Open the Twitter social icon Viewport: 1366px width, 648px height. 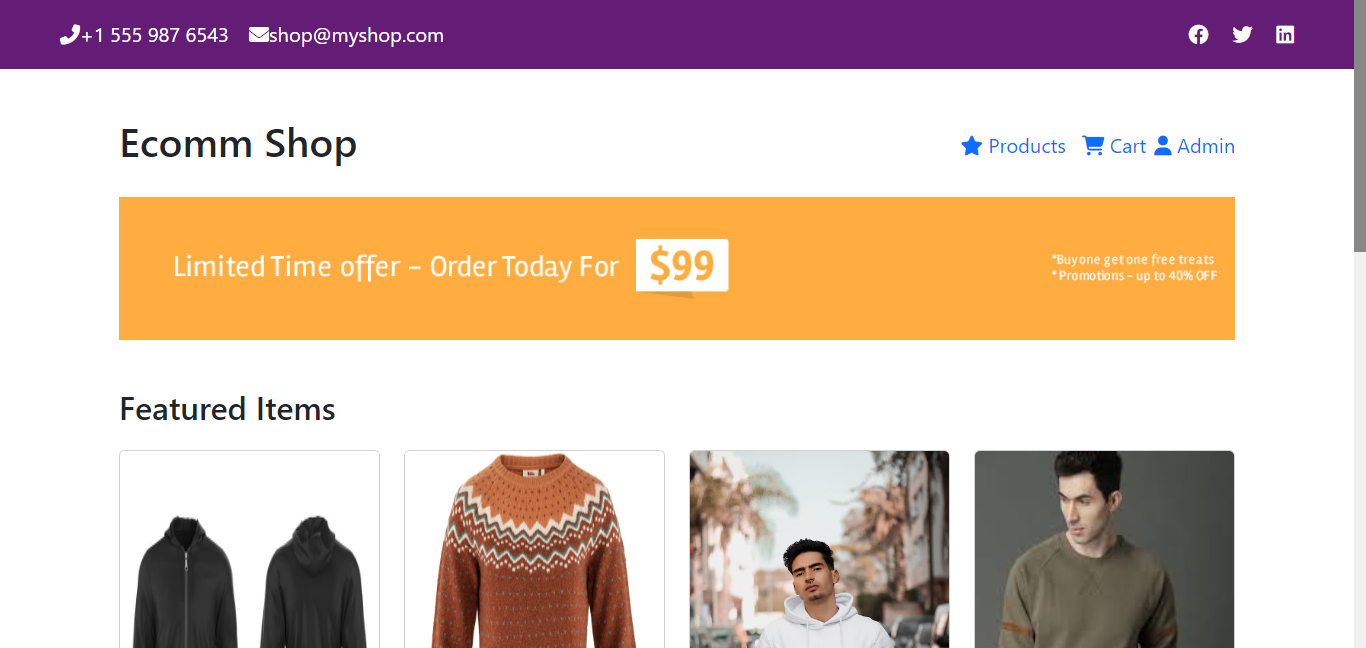[1242, 35]
